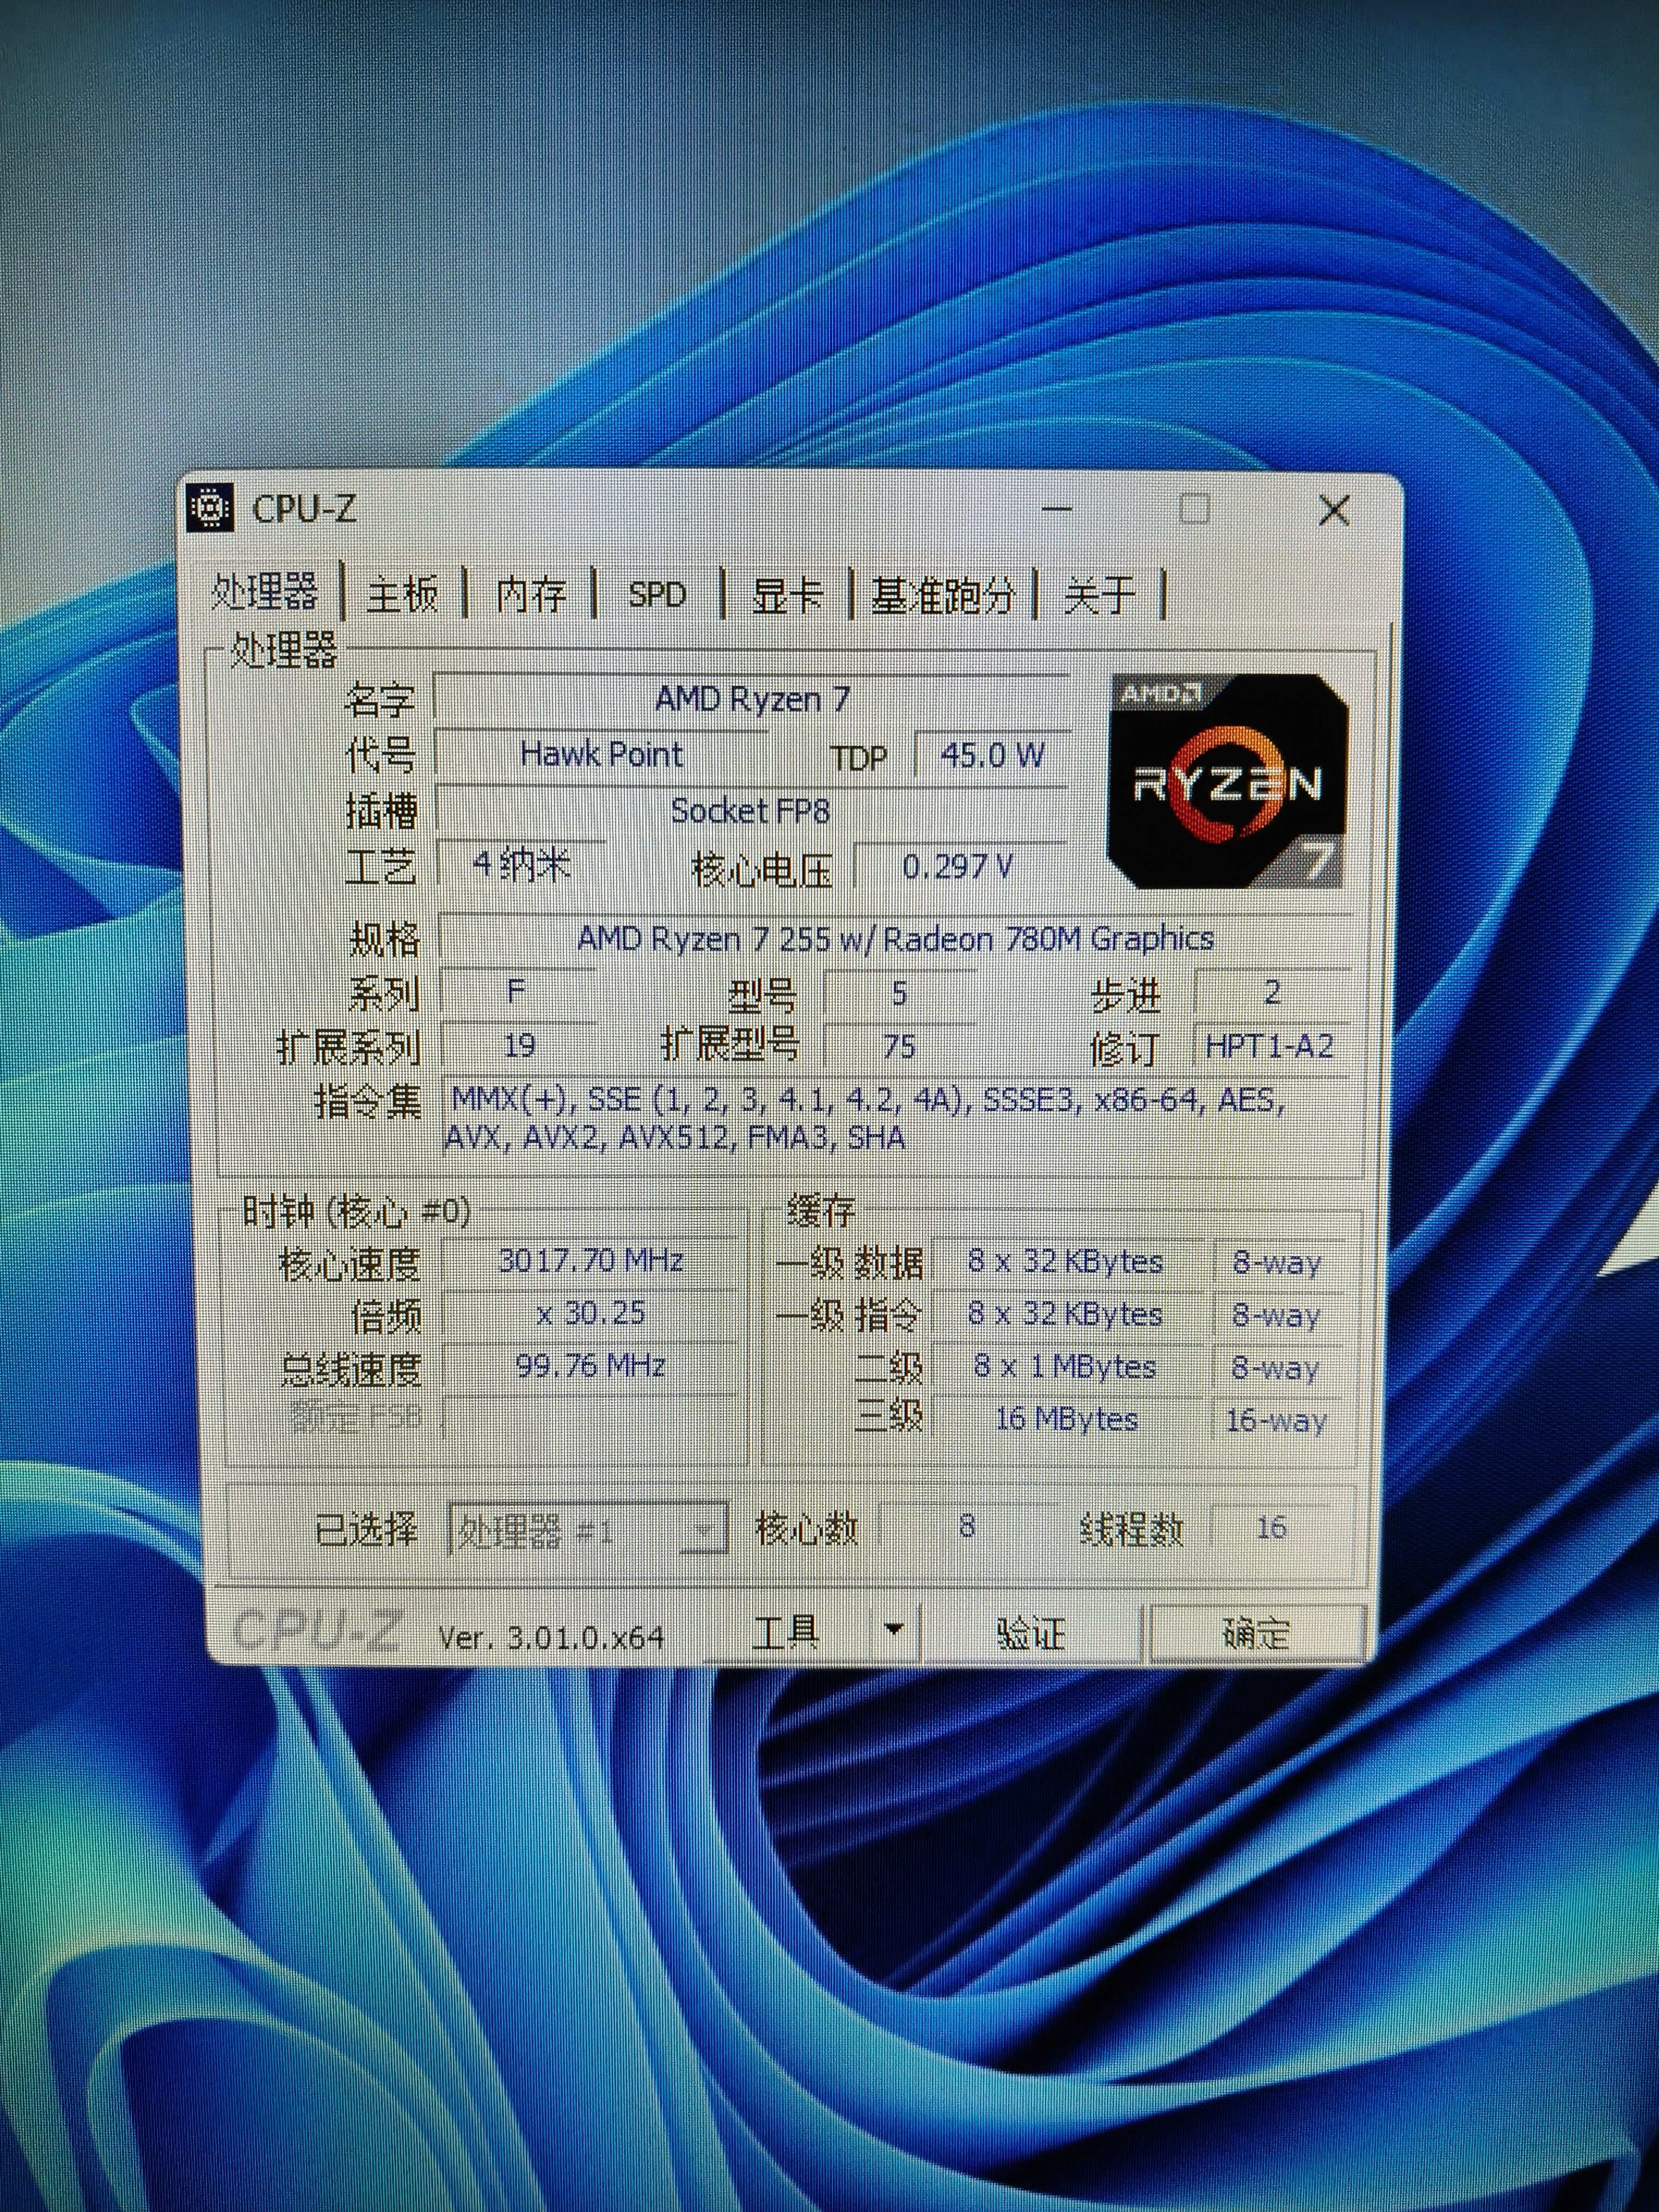Click the 名字 field AMD Ryzen 7

[x=753, y=697]
